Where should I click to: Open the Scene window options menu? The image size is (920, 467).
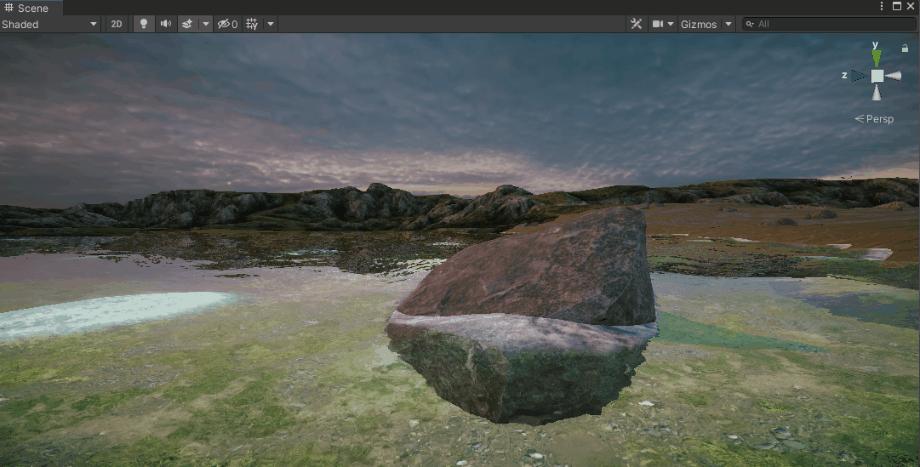pos(881,6)
